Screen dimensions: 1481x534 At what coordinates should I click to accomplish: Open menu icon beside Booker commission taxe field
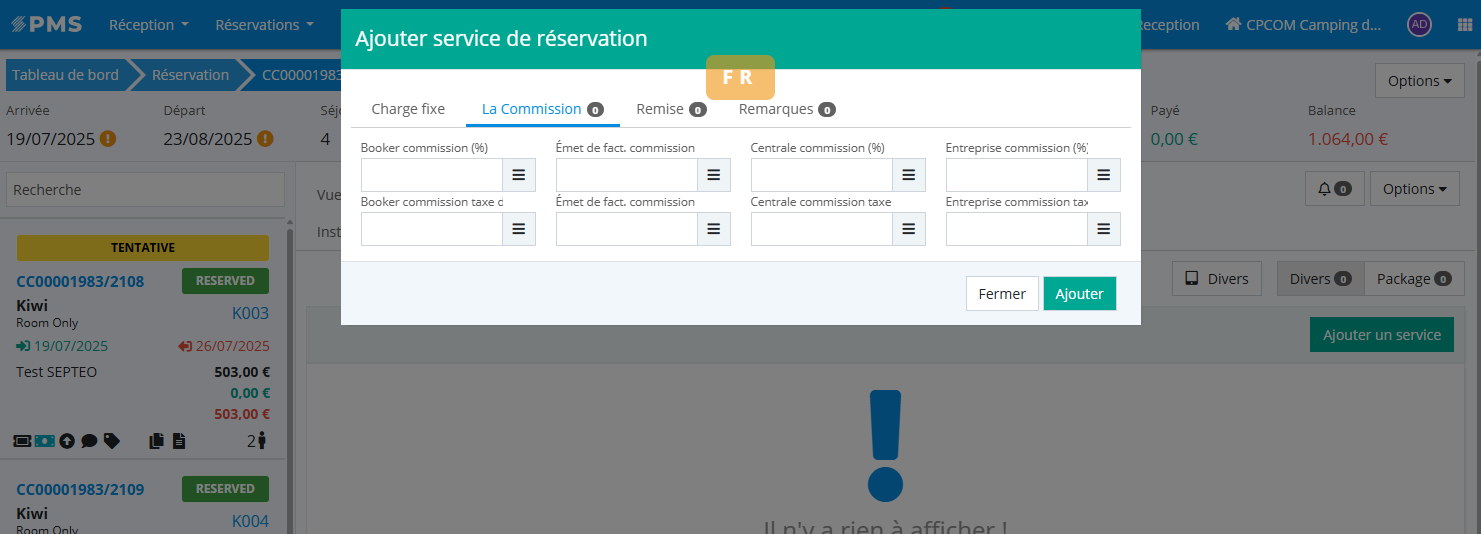point(518,229)
